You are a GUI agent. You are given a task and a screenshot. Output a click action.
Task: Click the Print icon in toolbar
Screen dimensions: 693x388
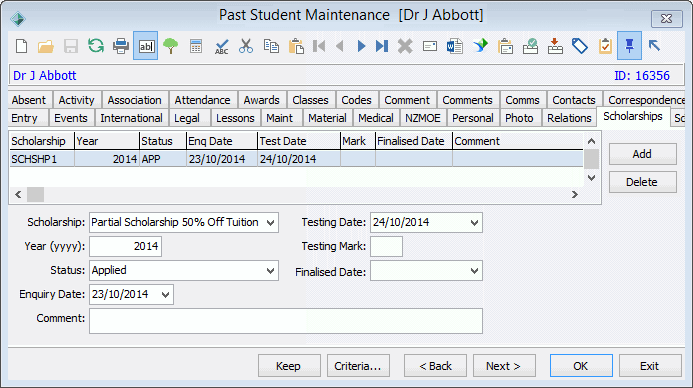(x=121, y=46)
